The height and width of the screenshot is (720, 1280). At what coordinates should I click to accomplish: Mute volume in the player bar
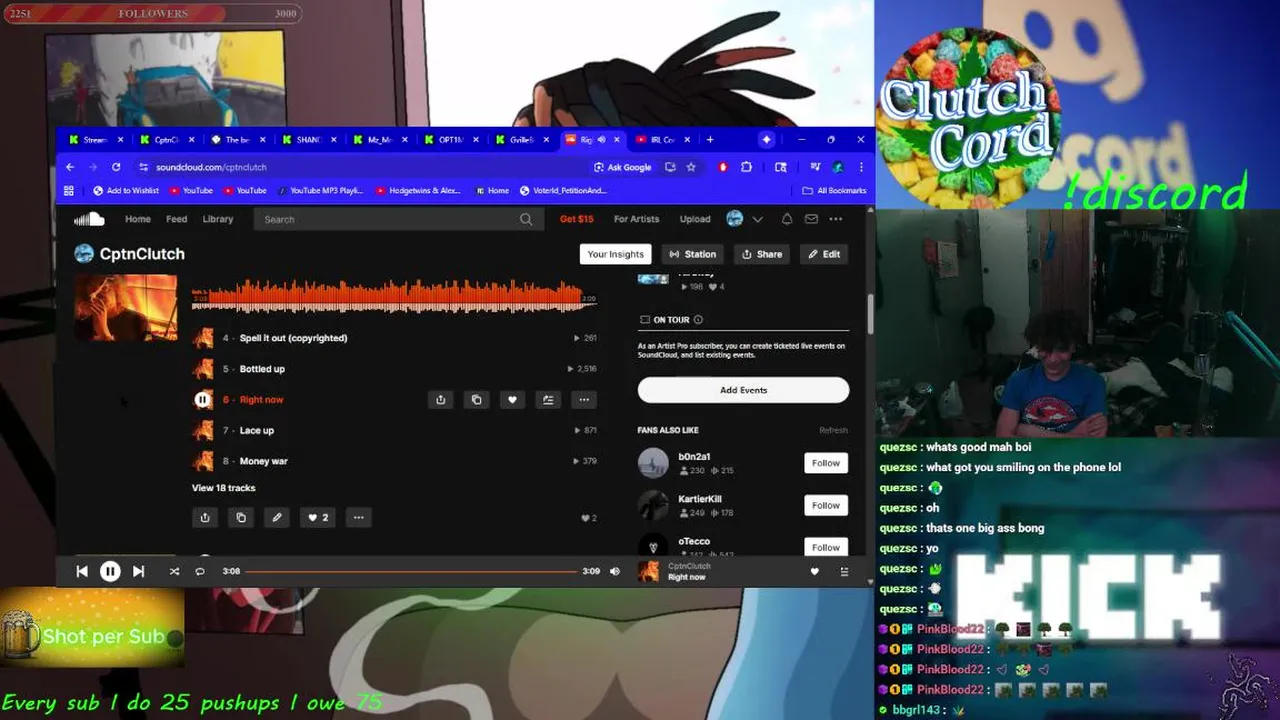click(x=615, y=571)
